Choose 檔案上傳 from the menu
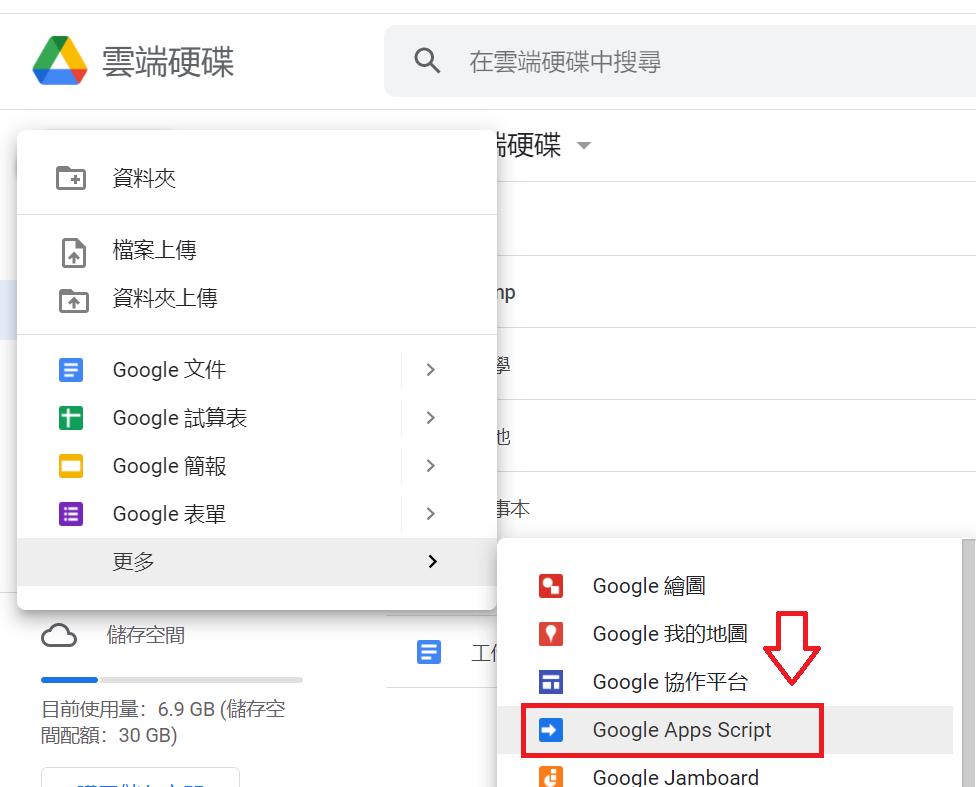Viewport: 976px width, 787px height. click(x=256, y=250)
